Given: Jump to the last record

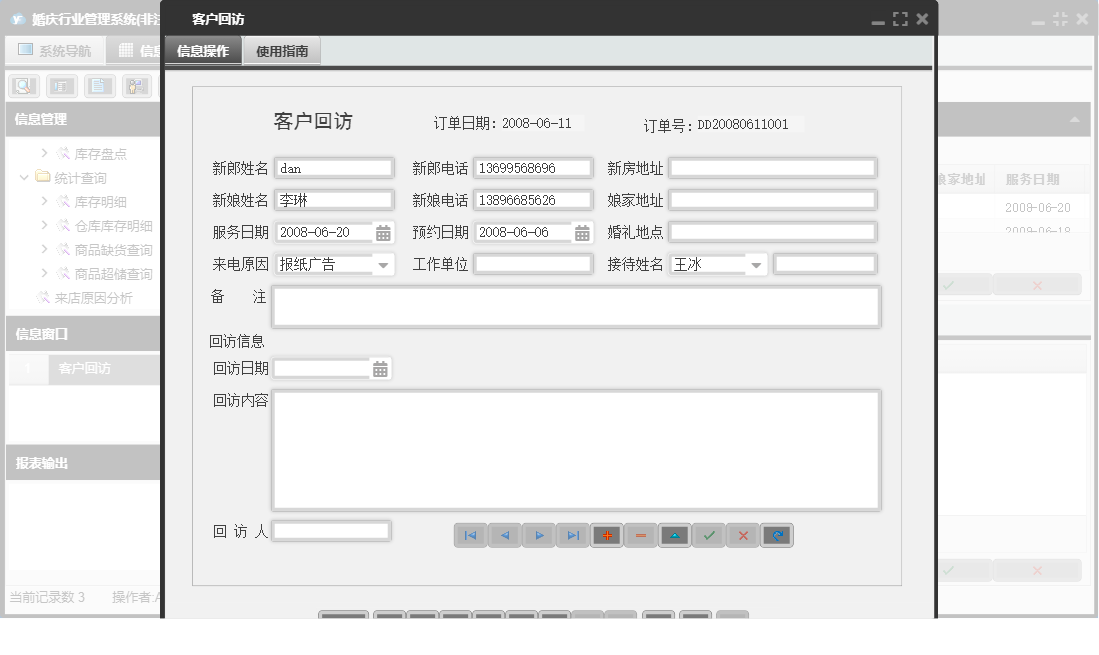Looking at the screenshot, I should click(573, 535).
